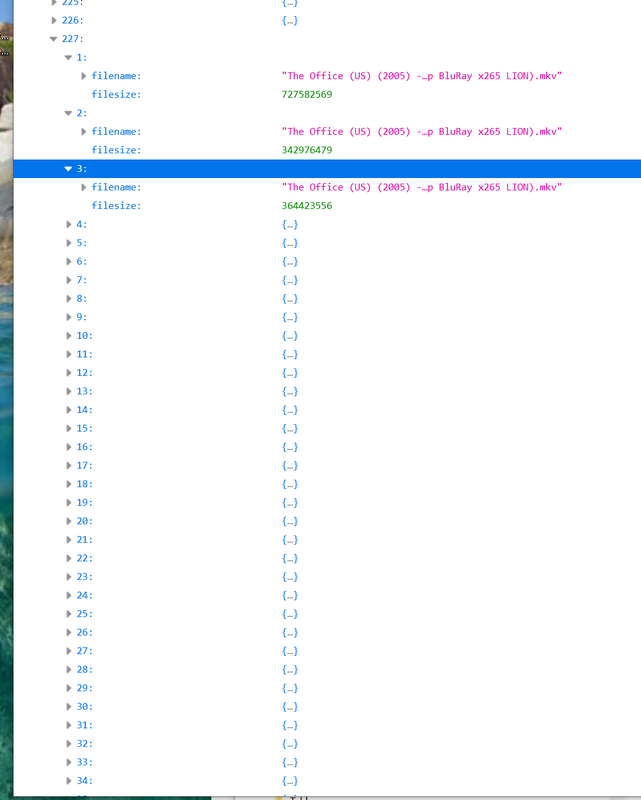Expand entry 16

(69, 447)
